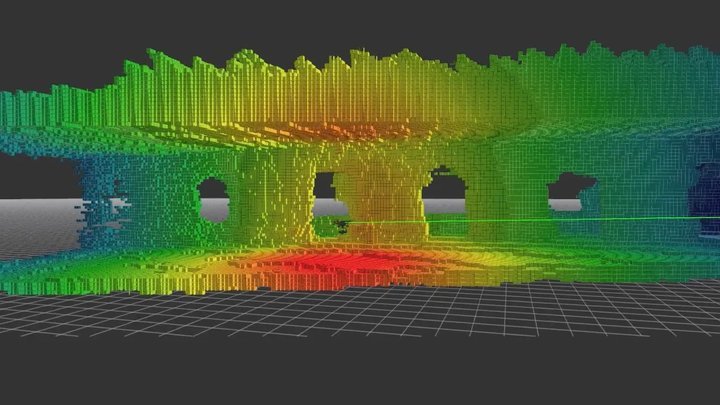Screen dimensions: 720x405
Task: Click the small dark marker where the green line starts
Action: (341, 224)
